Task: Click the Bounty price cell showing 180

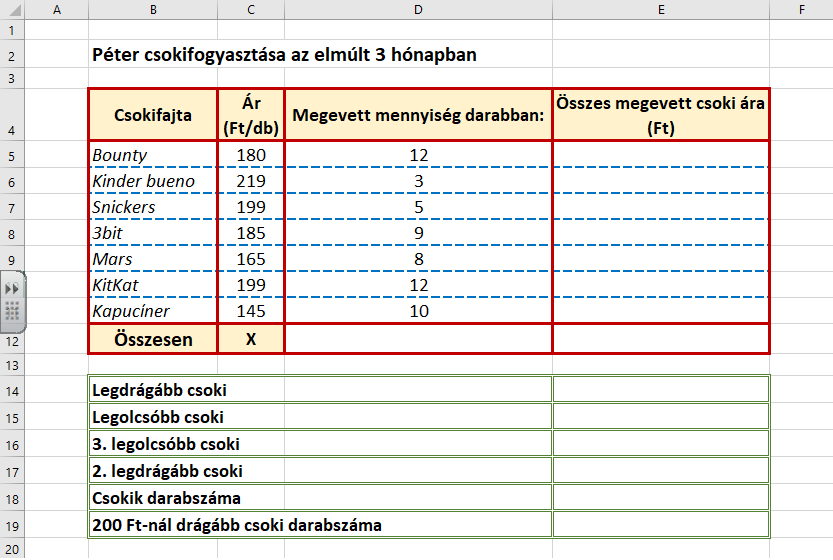Action: pyautogui.click(x=251, y=155)
